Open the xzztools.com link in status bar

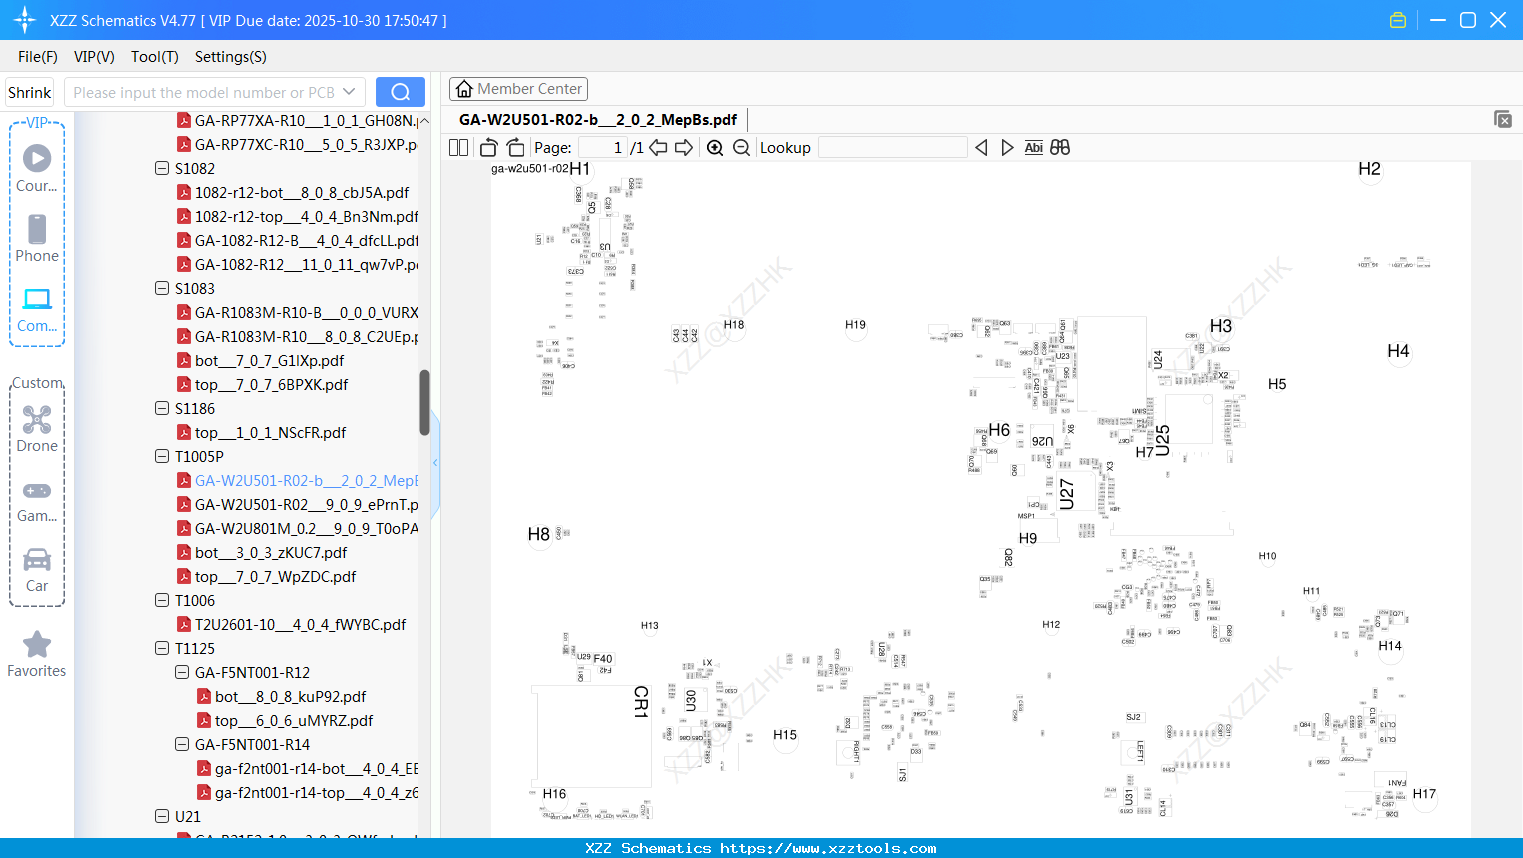(828, 848)
